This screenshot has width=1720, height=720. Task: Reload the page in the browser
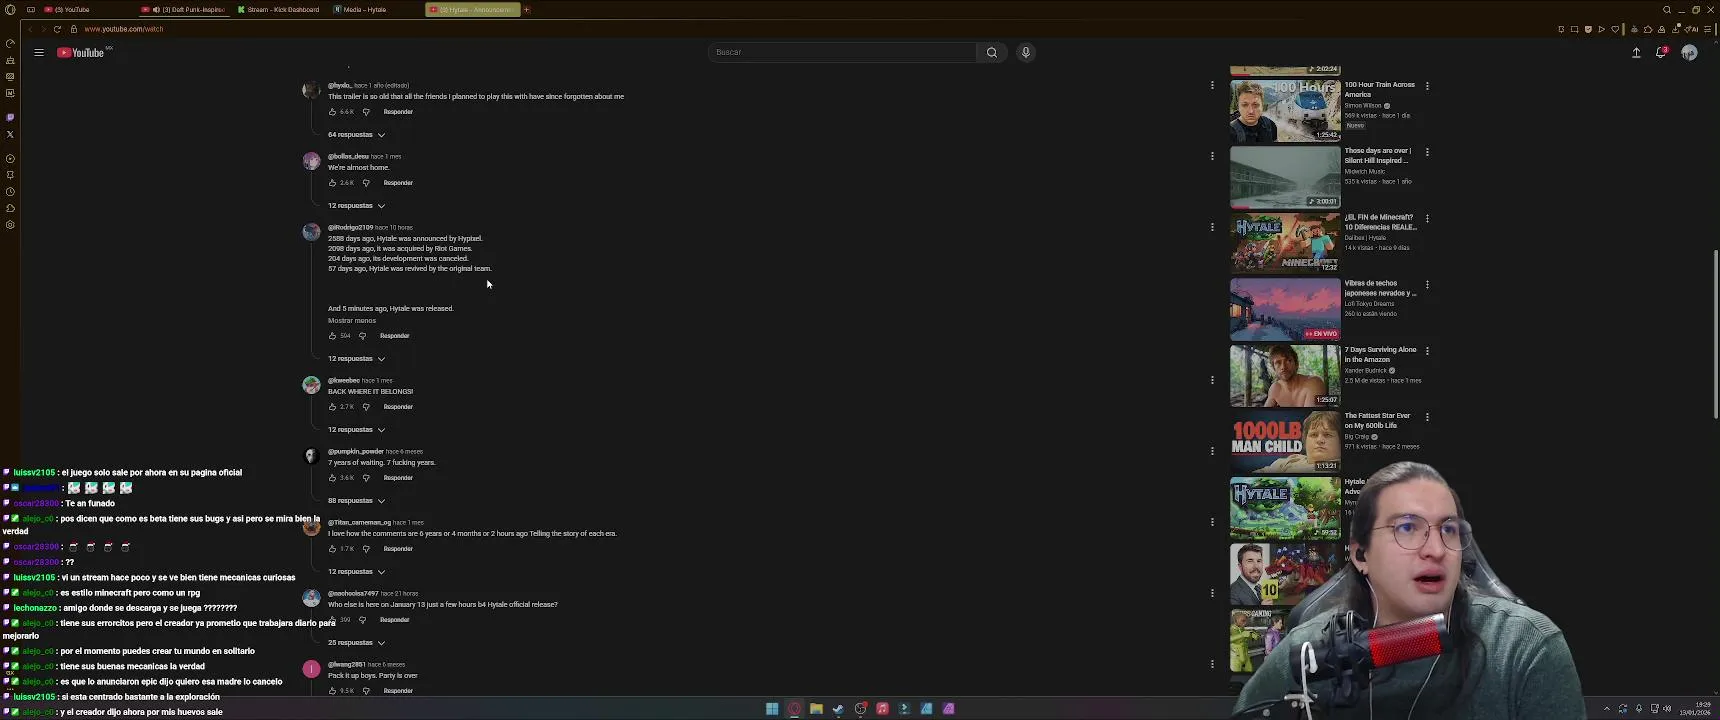click(57, 29)
